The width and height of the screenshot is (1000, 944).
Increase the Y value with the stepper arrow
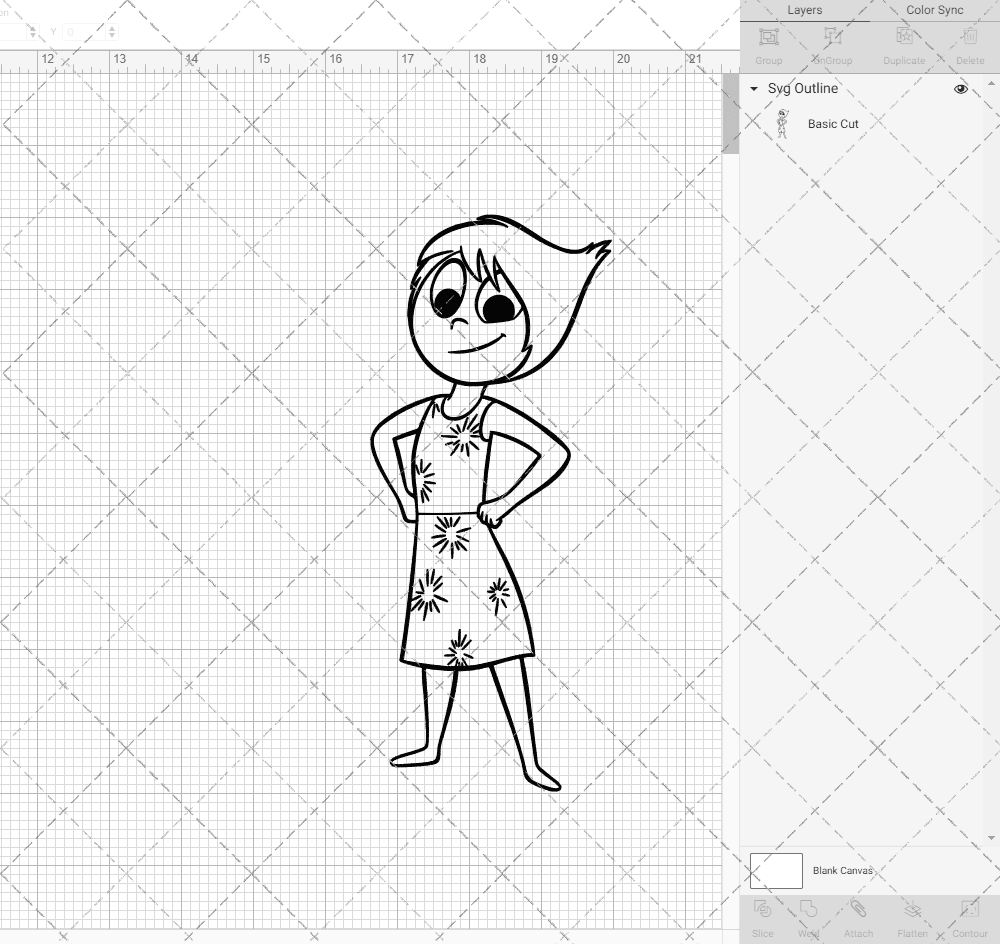111,27
